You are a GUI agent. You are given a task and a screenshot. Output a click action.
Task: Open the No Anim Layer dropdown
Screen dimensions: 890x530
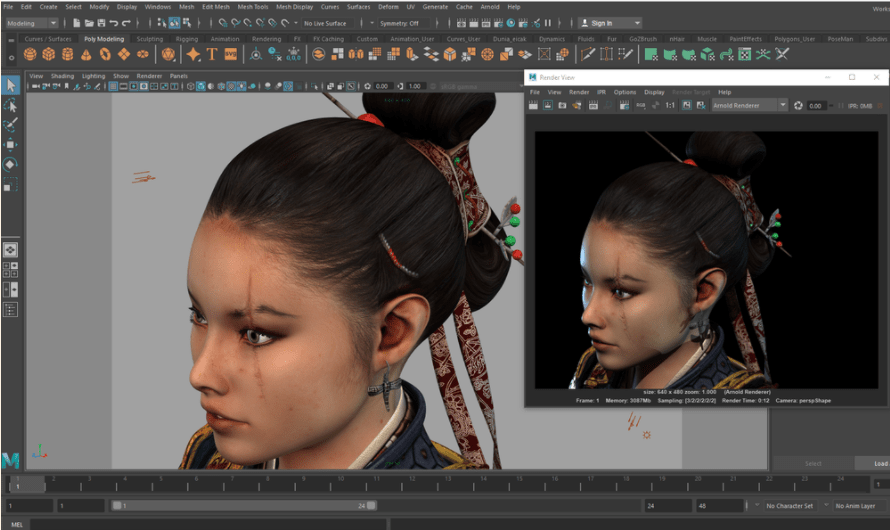point(860,506)
